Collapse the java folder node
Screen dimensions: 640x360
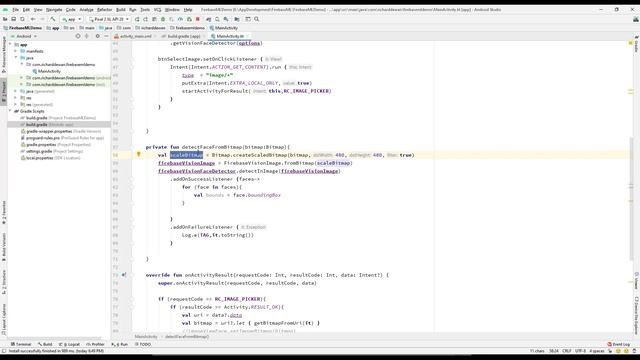pyautogui.click(x=16, y=58)
